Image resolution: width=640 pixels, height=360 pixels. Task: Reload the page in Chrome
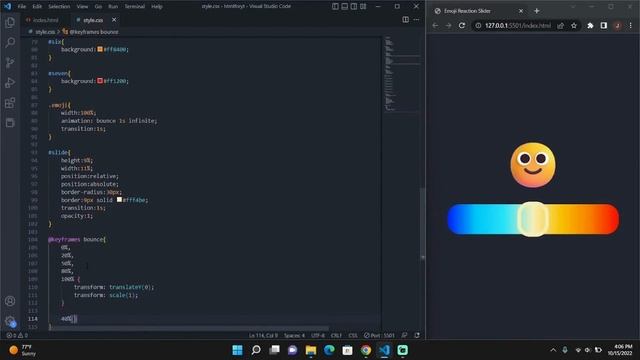(x=462, y=25)
